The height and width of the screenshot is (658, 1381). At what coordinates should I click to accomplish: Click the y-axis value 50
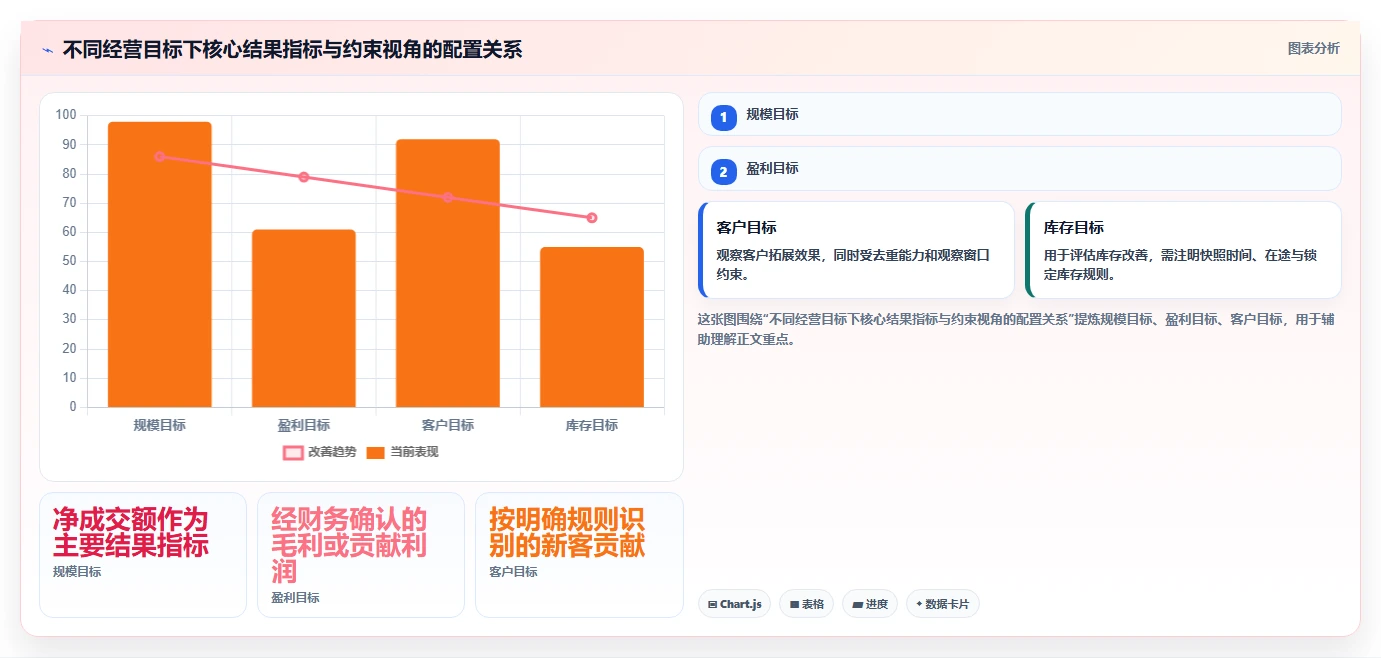point(69,261)
